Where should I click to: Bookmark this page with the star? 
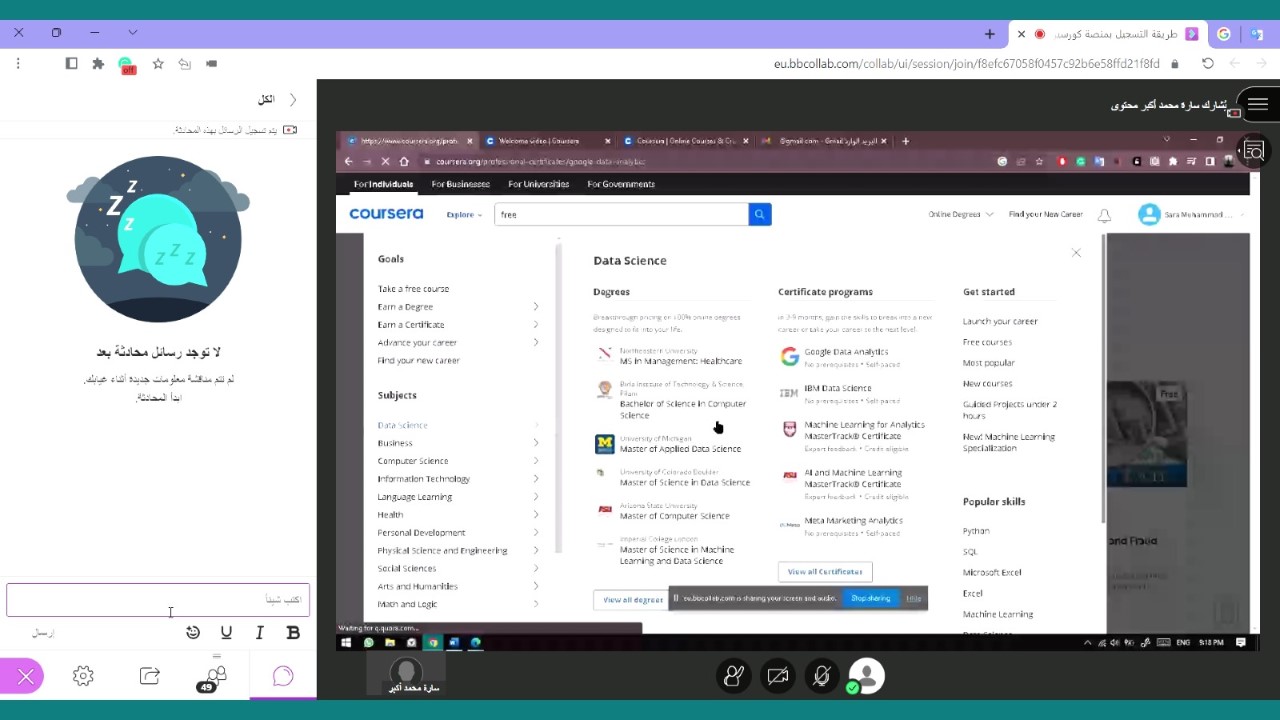coord(158,63)
